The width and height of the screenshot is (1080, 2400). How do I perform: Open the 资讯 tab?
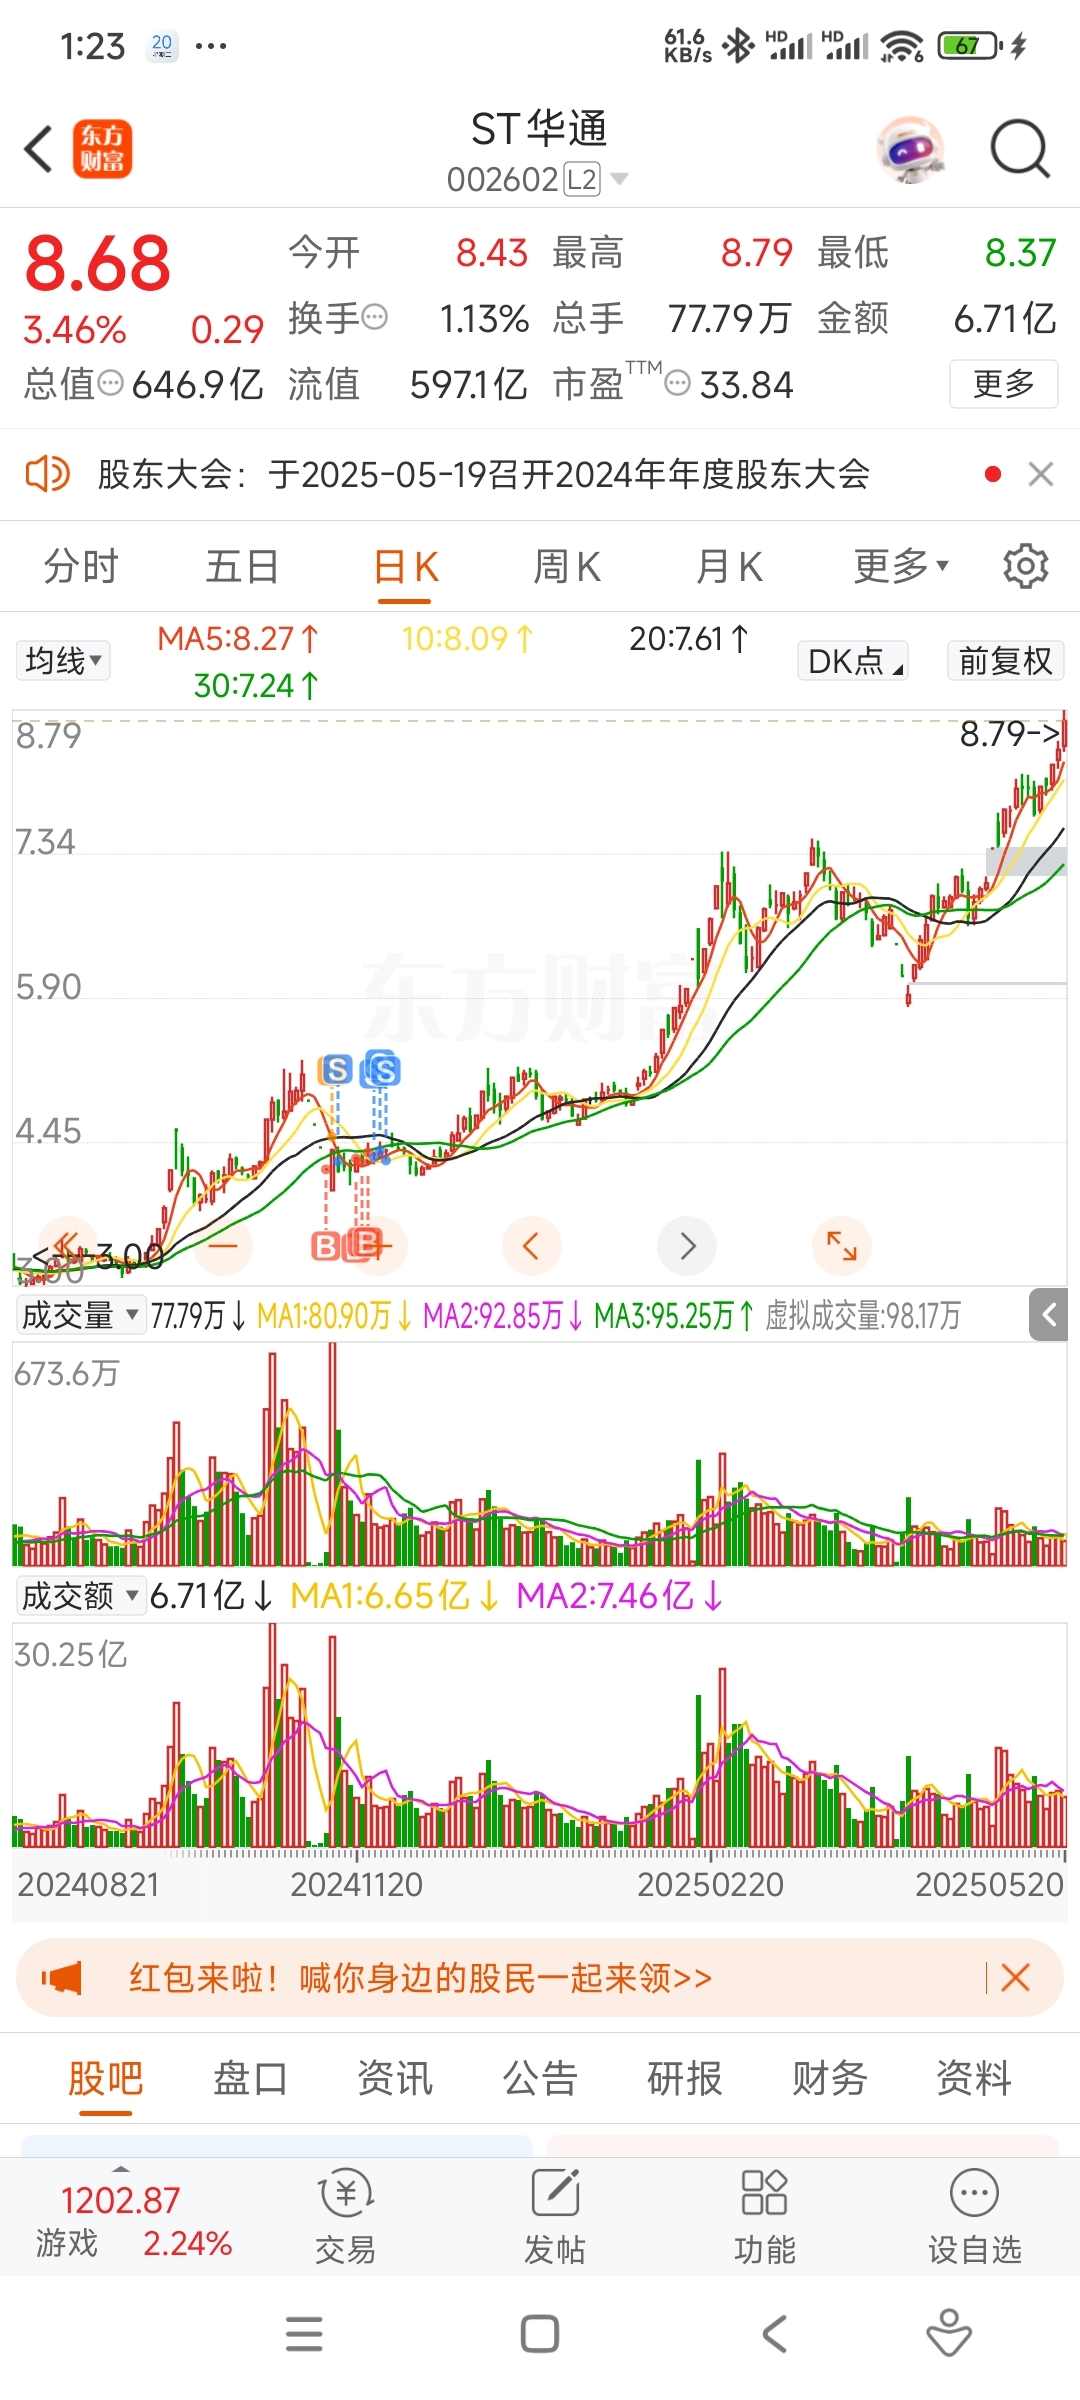395,2079
